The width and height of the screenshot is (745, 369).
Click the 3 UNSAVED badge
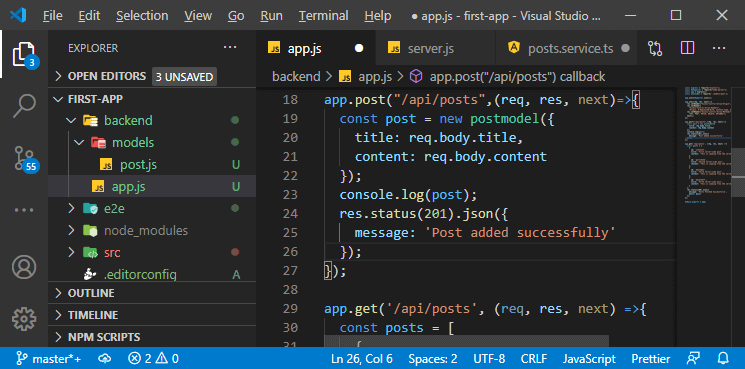184,77
